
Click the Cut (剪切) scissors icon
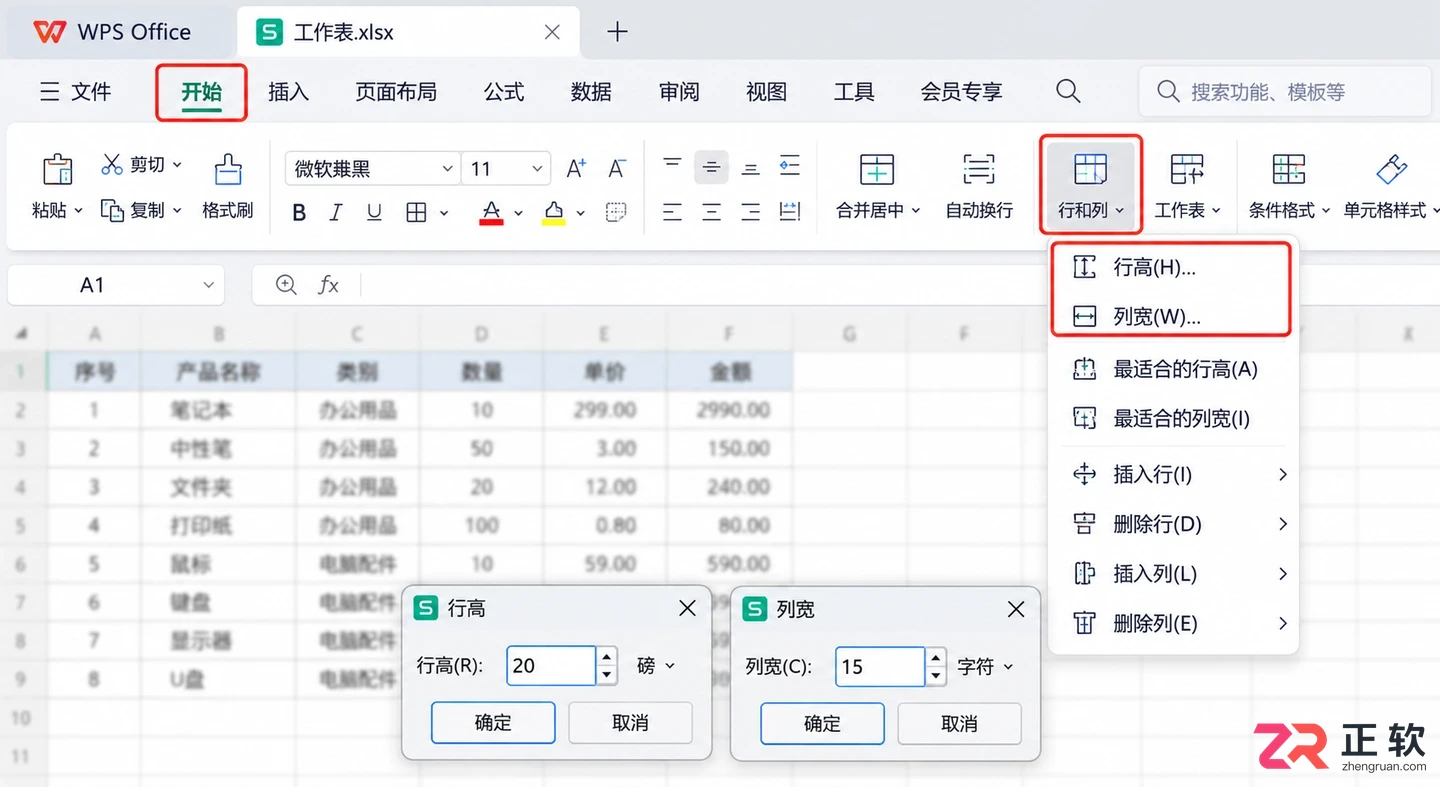point(112,164)
